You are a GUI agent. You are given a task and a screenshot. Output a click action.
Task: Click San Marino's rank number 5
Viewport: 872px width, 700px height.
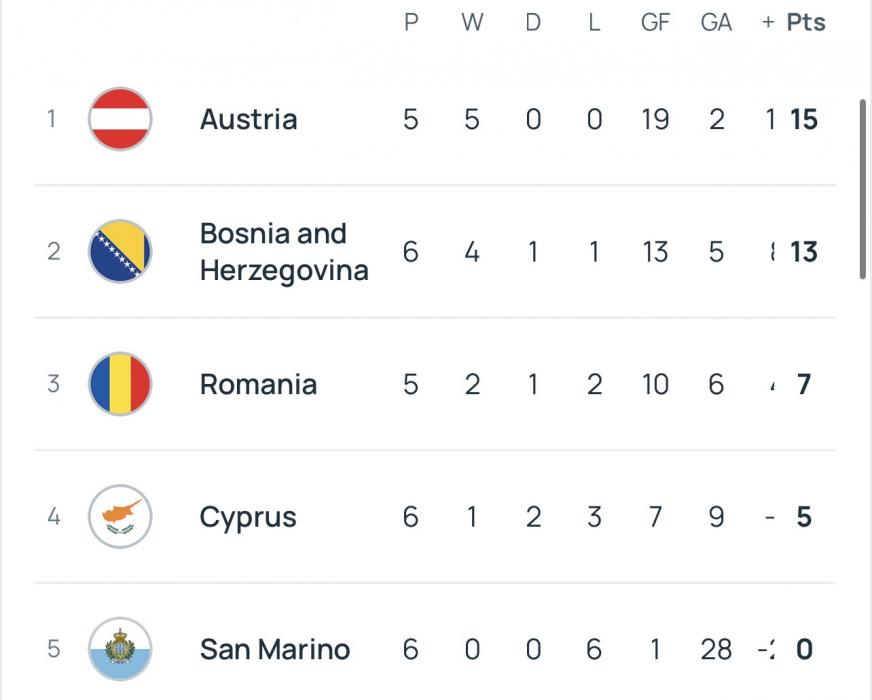(53, 649)
